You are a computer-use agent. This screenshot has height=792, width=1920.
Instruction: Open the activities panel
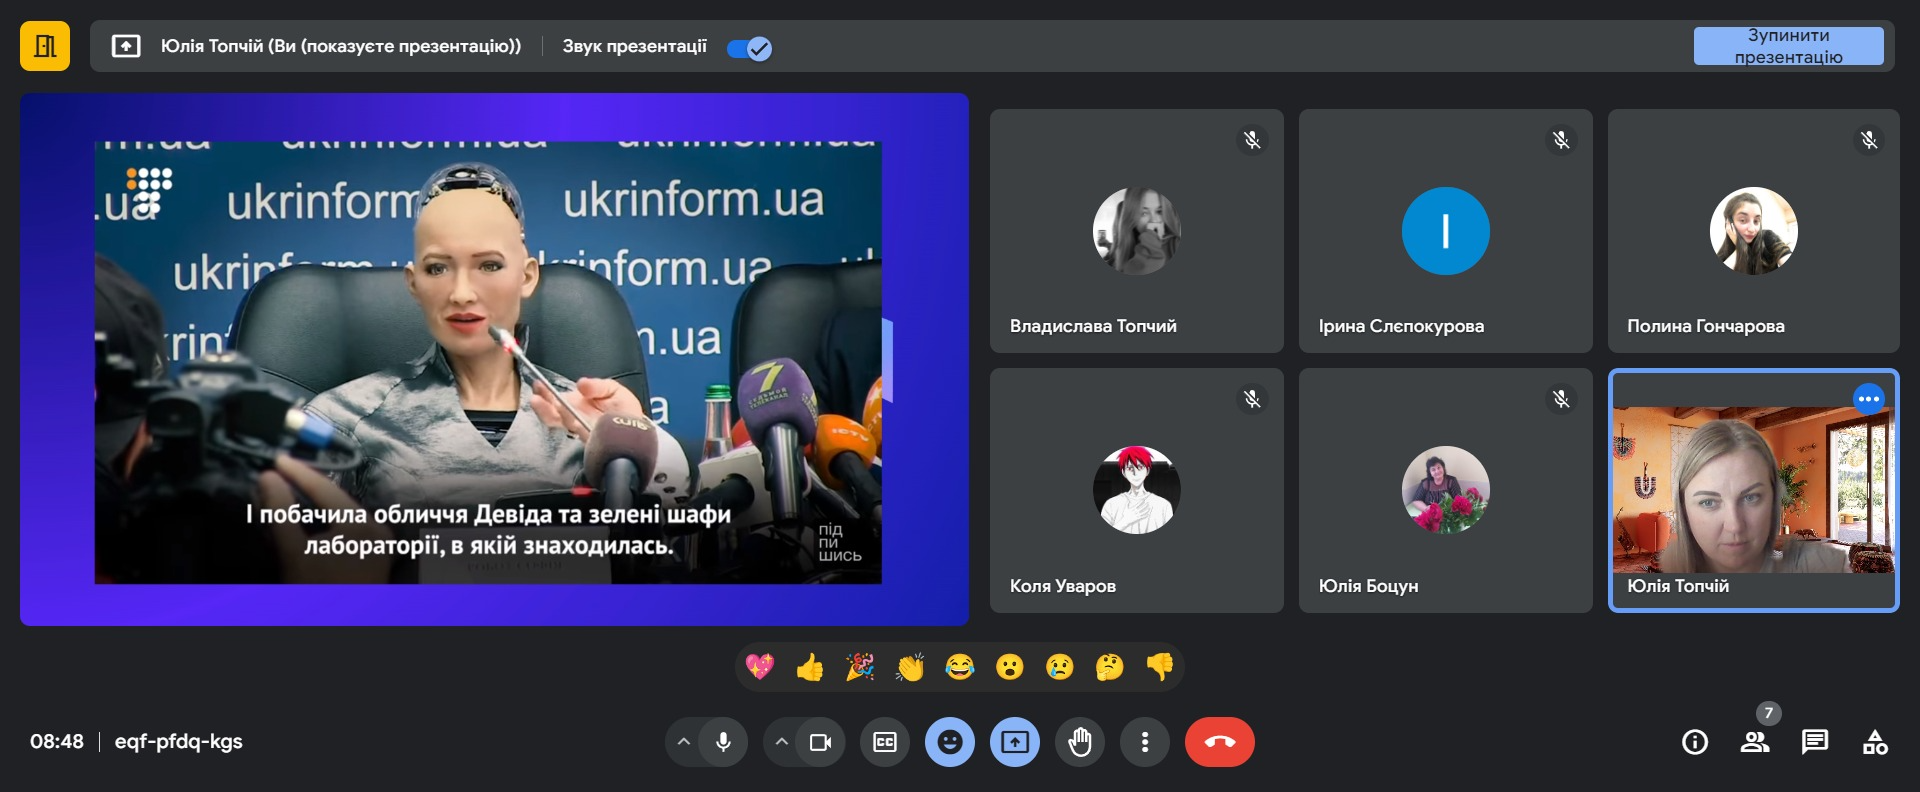pos(1875,742)
